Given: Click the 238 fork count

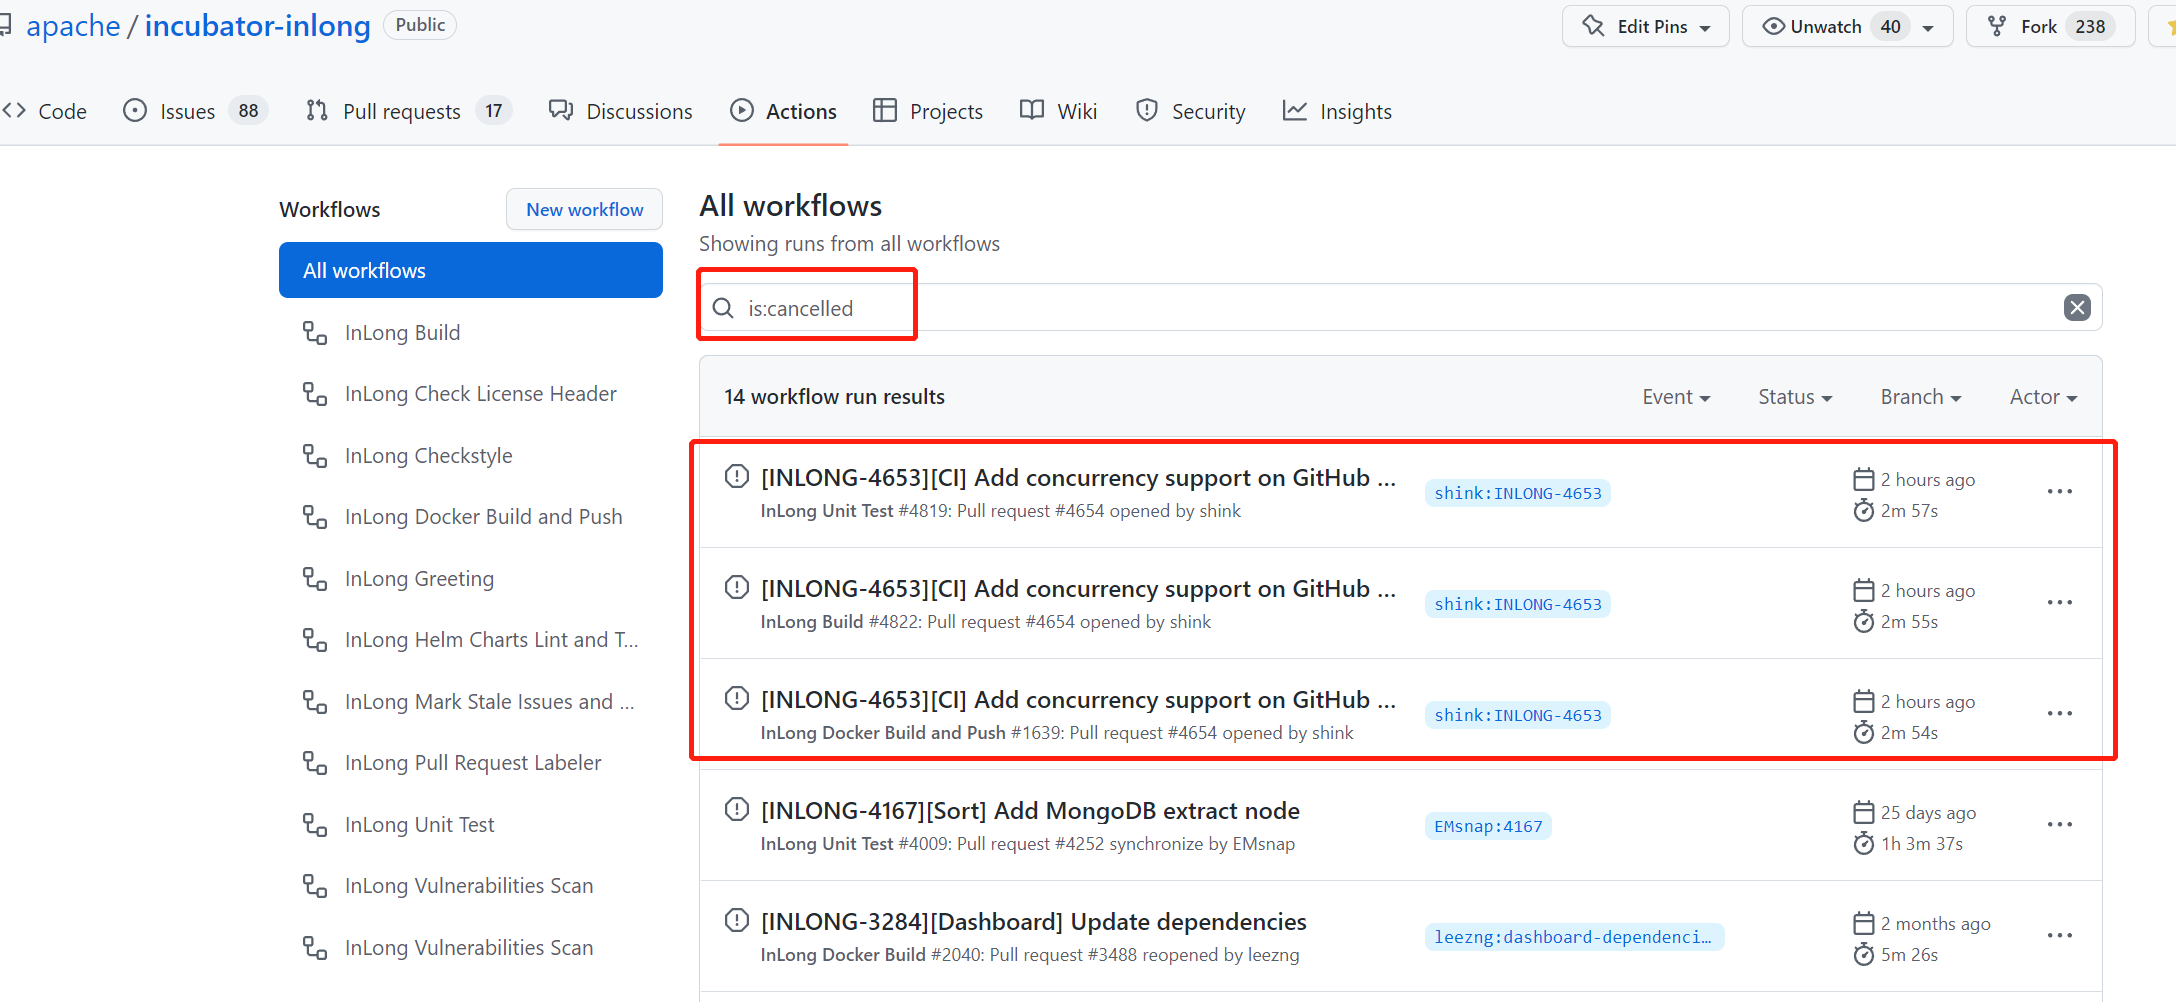Looking at the screenshot, I should [2090, 27].
